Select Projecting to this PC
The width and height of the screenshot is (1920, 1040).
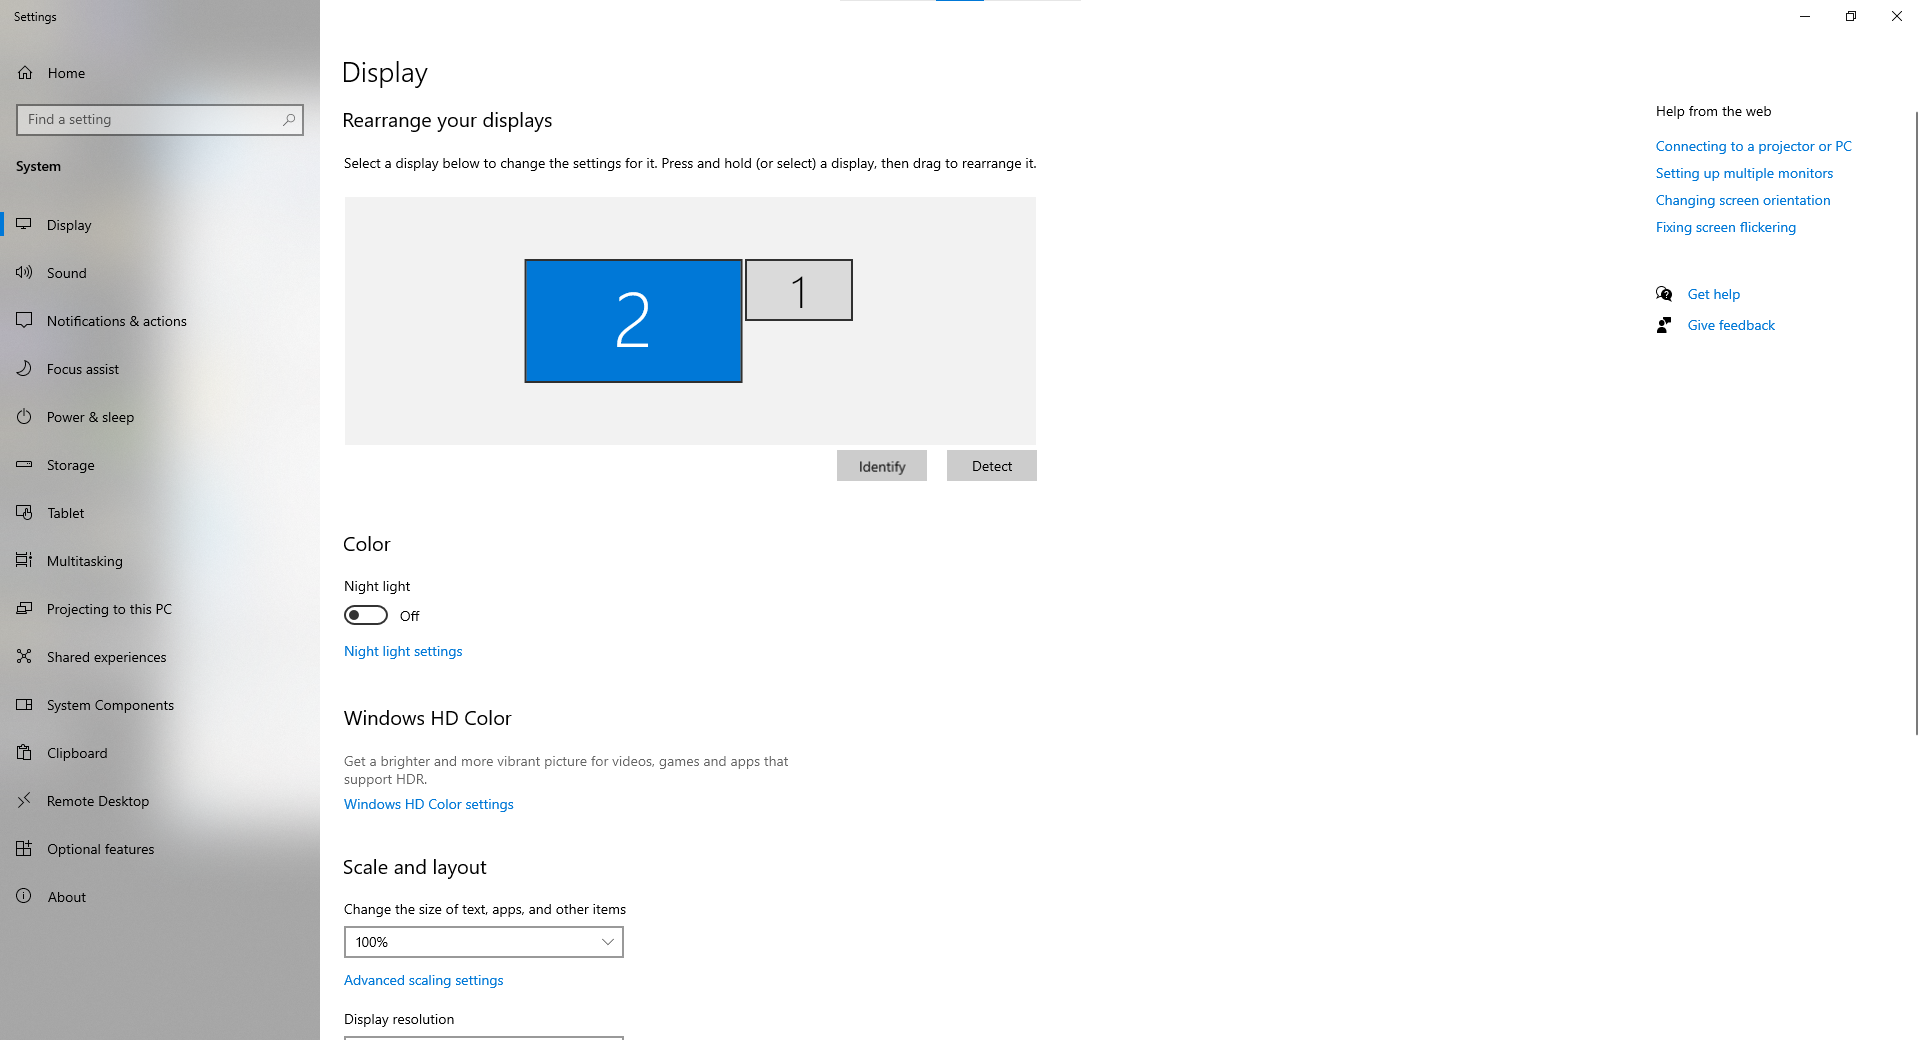(x=109, y=609)
